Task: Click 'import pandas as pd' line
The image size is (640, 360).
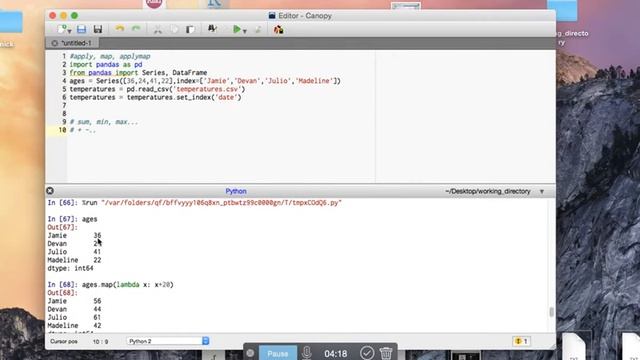Action: 106,64
